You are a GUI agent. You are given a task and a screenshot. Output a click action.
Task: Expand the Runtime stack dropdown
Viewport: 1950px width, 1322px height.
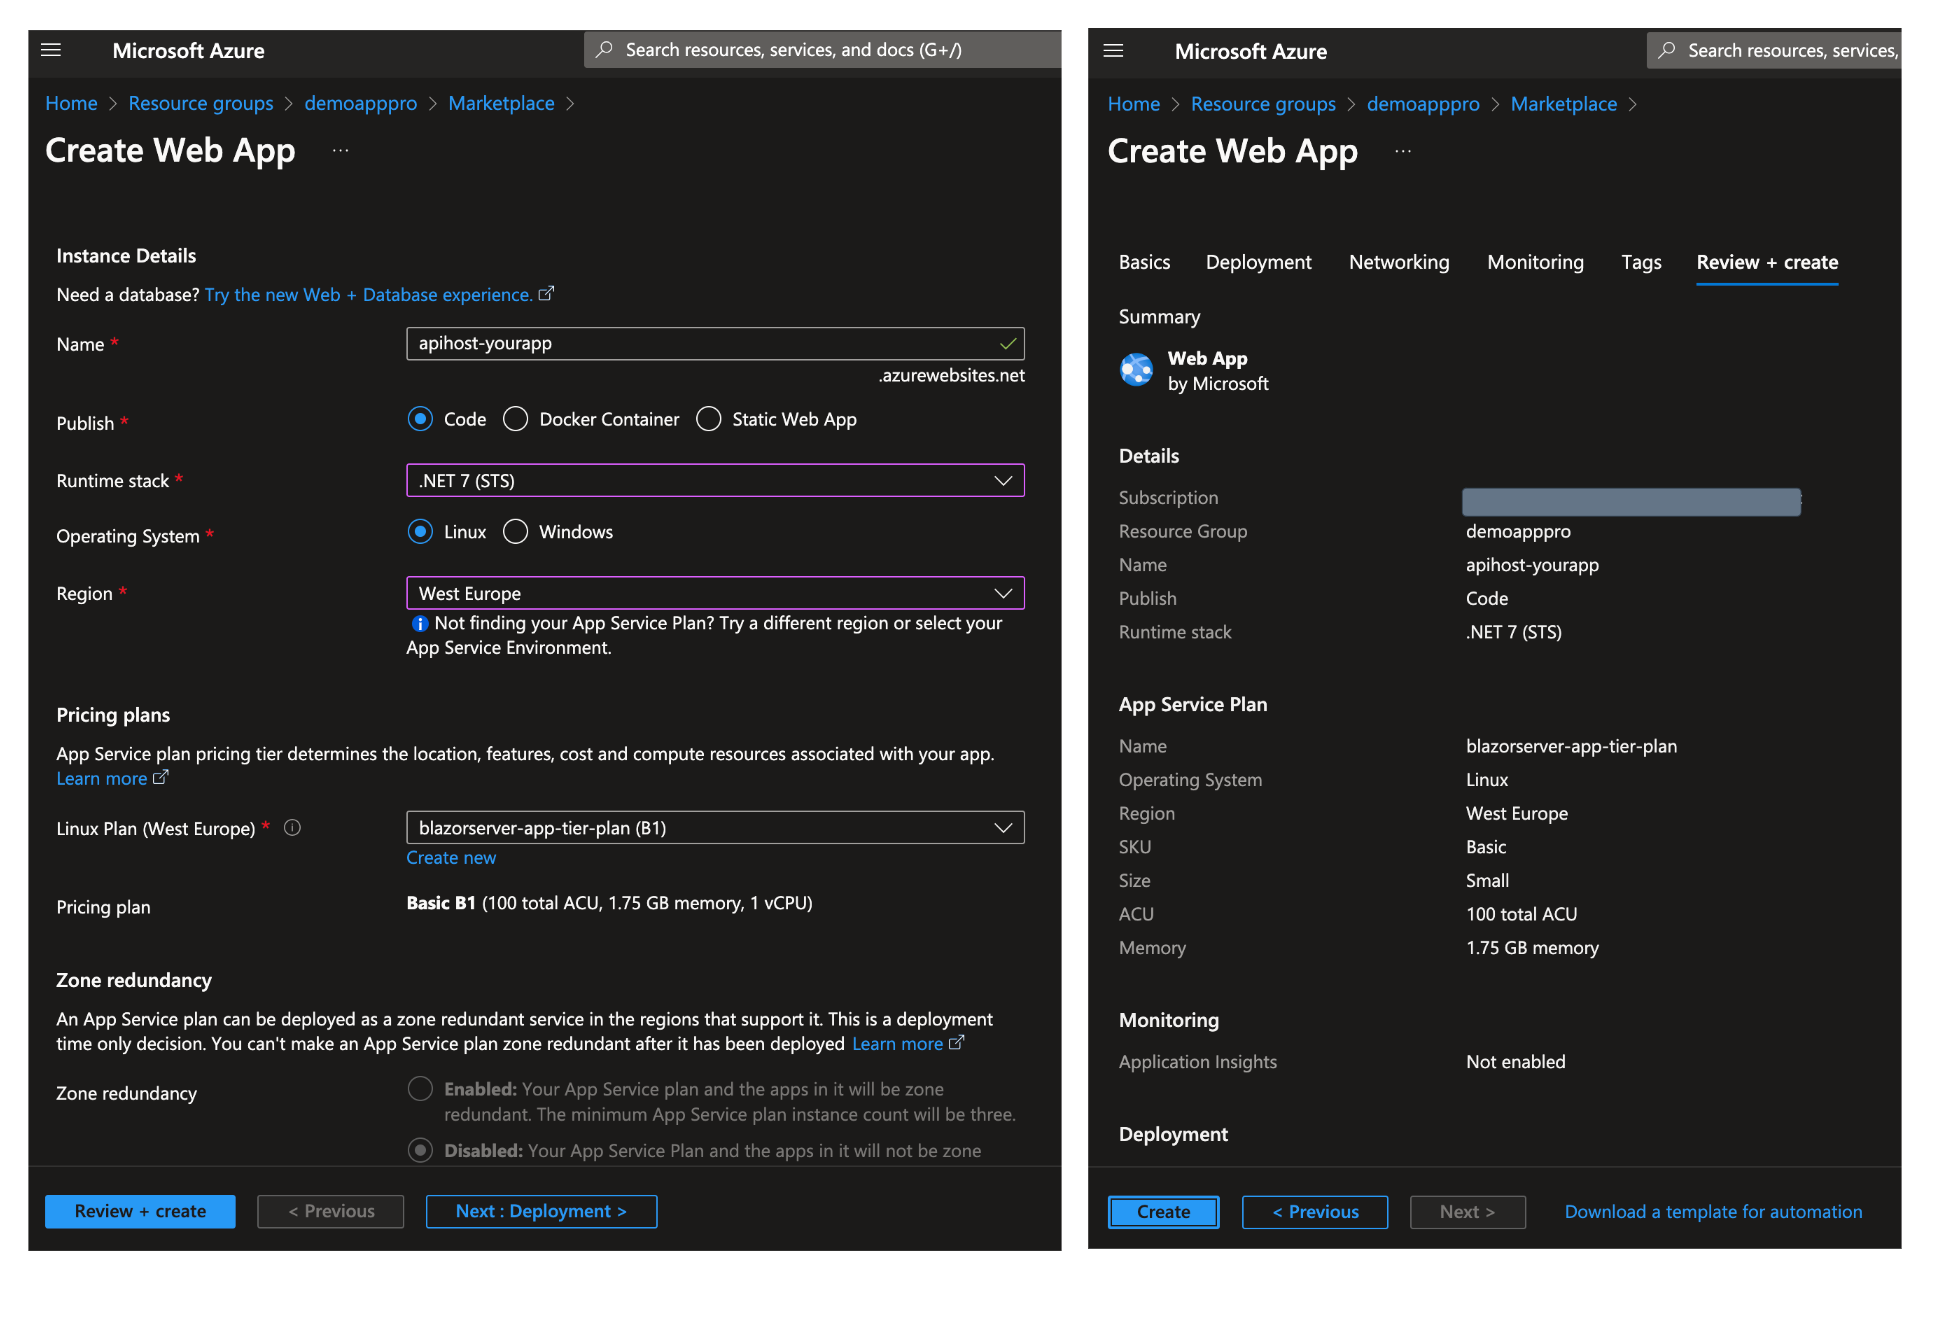715,481
